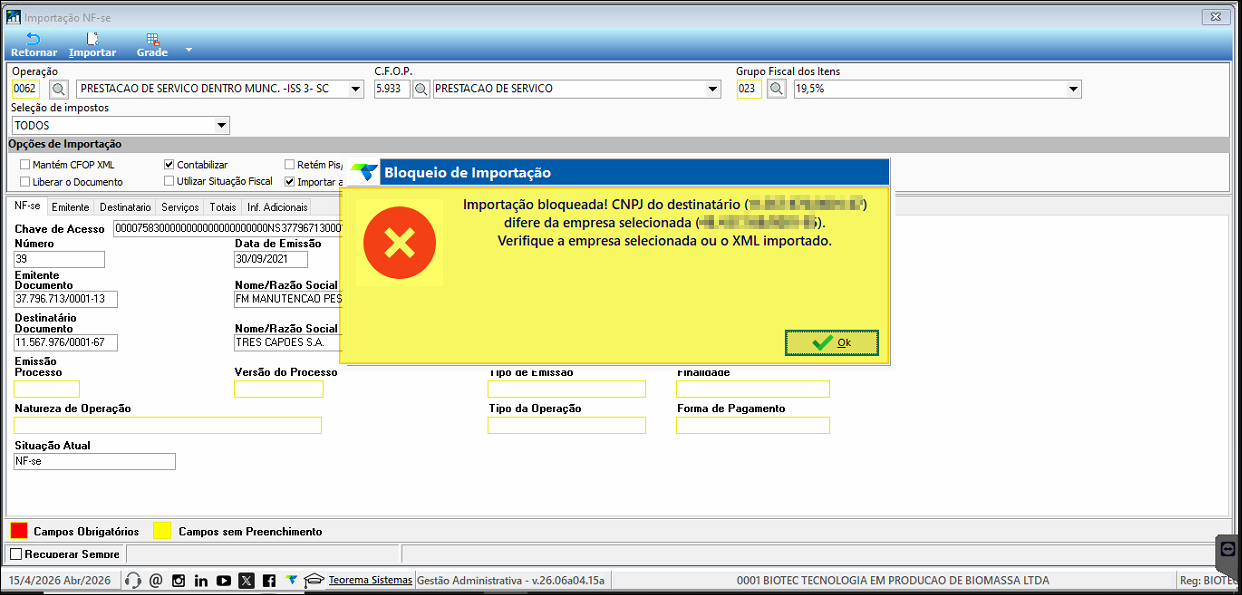The width and height of the screenshot is (1242, 595).
Task: Click the graduation cap icon in status bar
Action: (314, 580)
